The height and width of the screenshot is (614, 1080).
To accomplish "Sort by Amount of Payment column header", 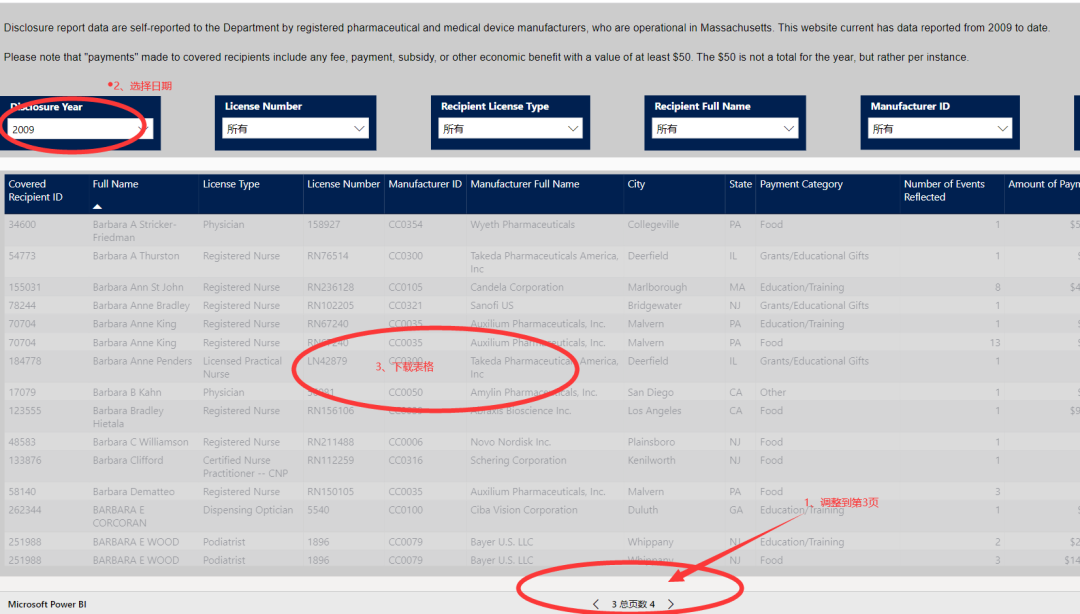I will (1043, 184).
